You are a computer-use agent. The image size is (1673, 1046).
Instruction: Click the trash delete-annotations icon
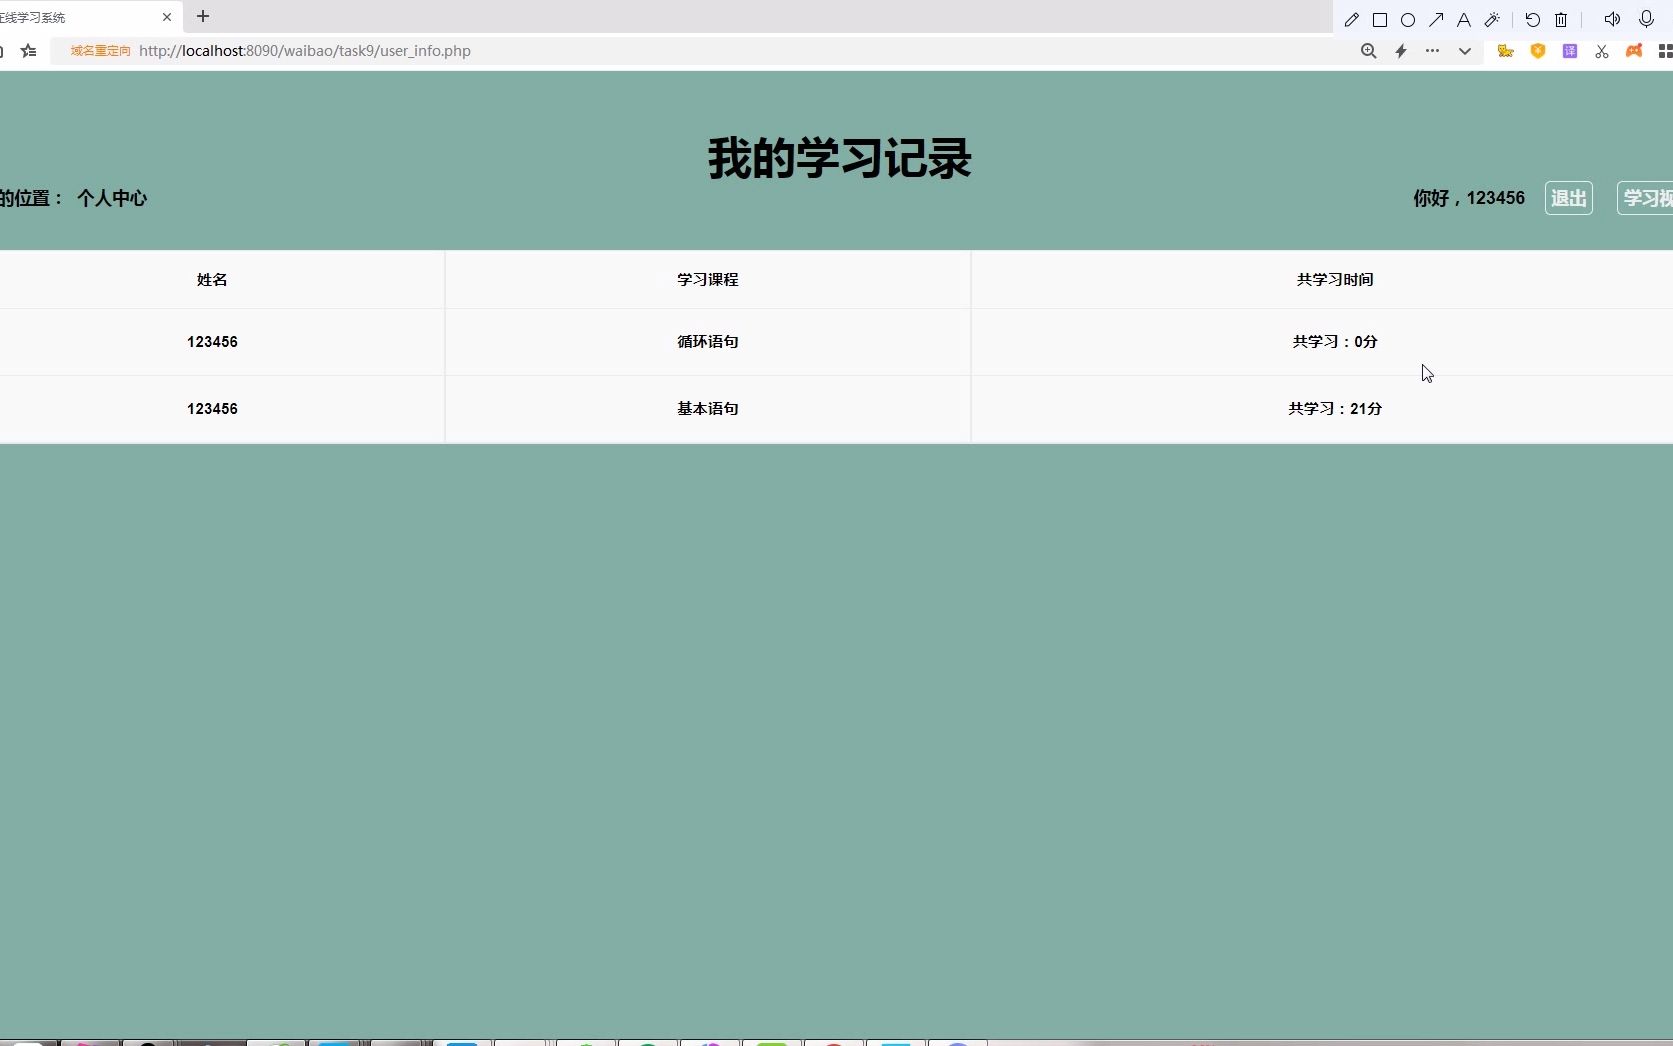pyautogui.click(x=1561, y=19)
